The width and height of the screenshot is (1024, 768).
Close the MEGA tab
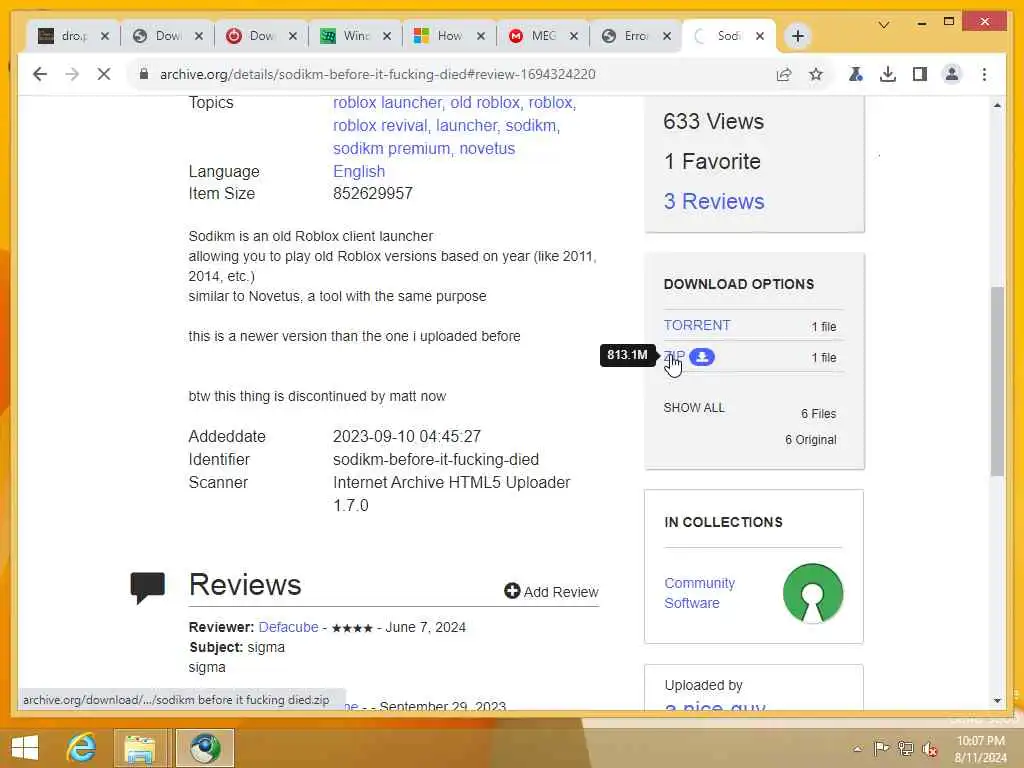[x=573, y=36]
